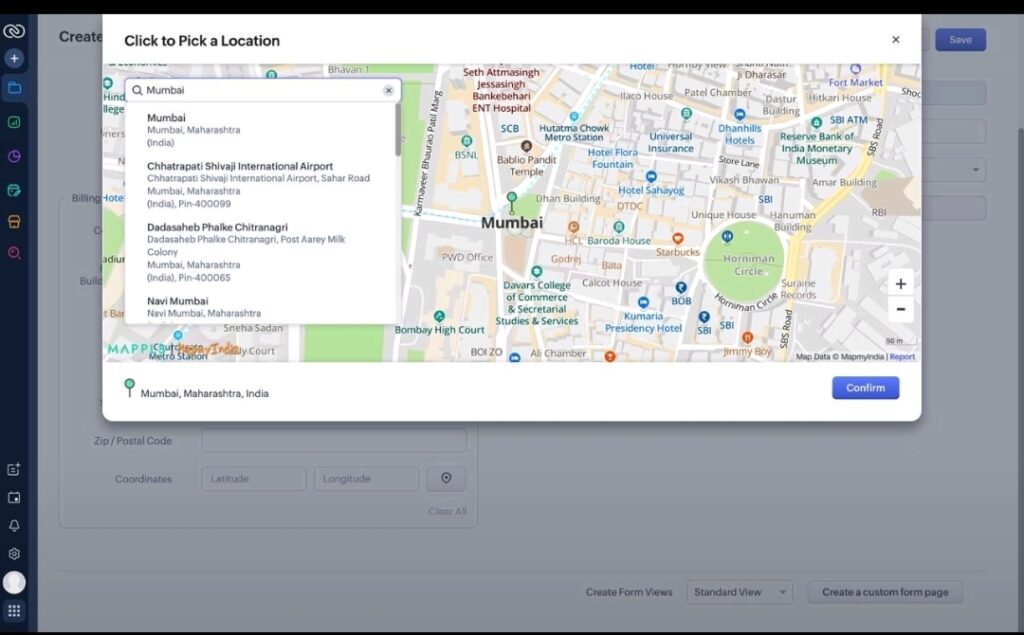Click the suggestion list scrollbar
Image resolution: width=1024 pixels, height=635 pixels.
tap(398, 130)
